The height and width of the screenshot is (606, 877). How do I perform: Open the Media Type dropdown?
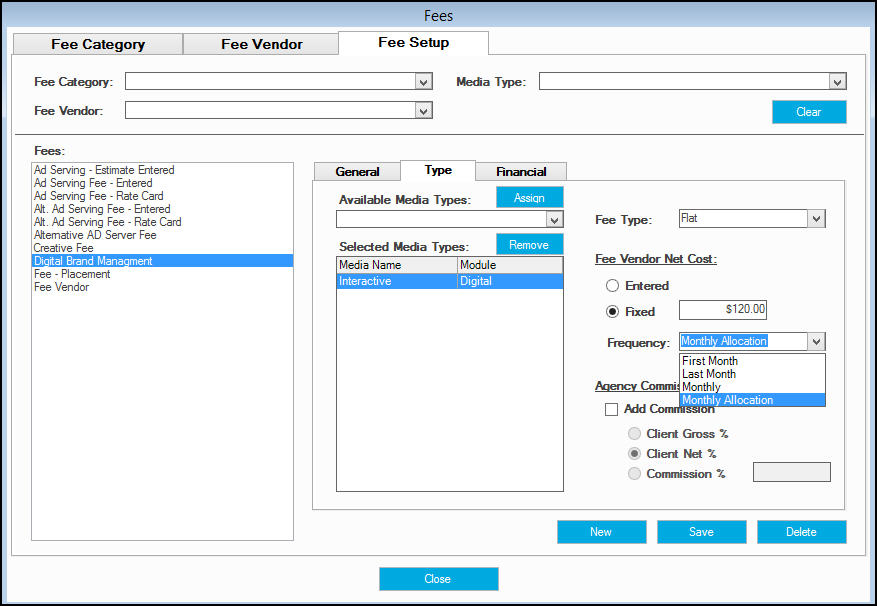click(x=837, y=82)
